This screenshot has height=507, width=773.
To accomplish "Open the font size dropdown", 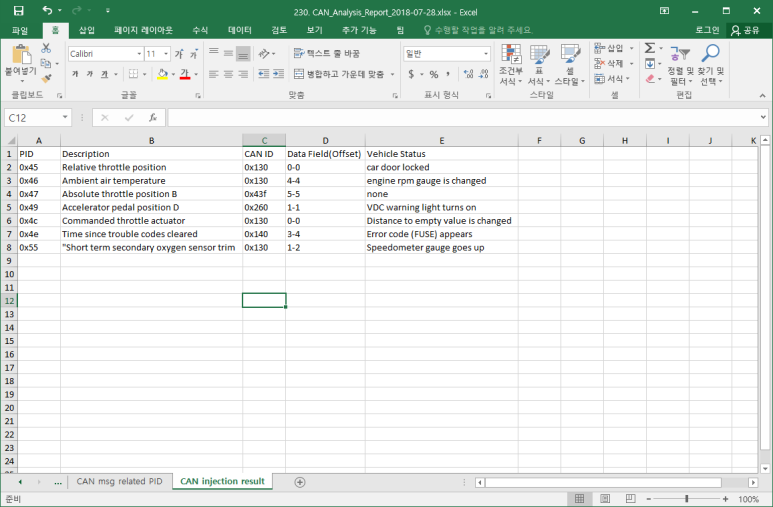I will [166, 54].
